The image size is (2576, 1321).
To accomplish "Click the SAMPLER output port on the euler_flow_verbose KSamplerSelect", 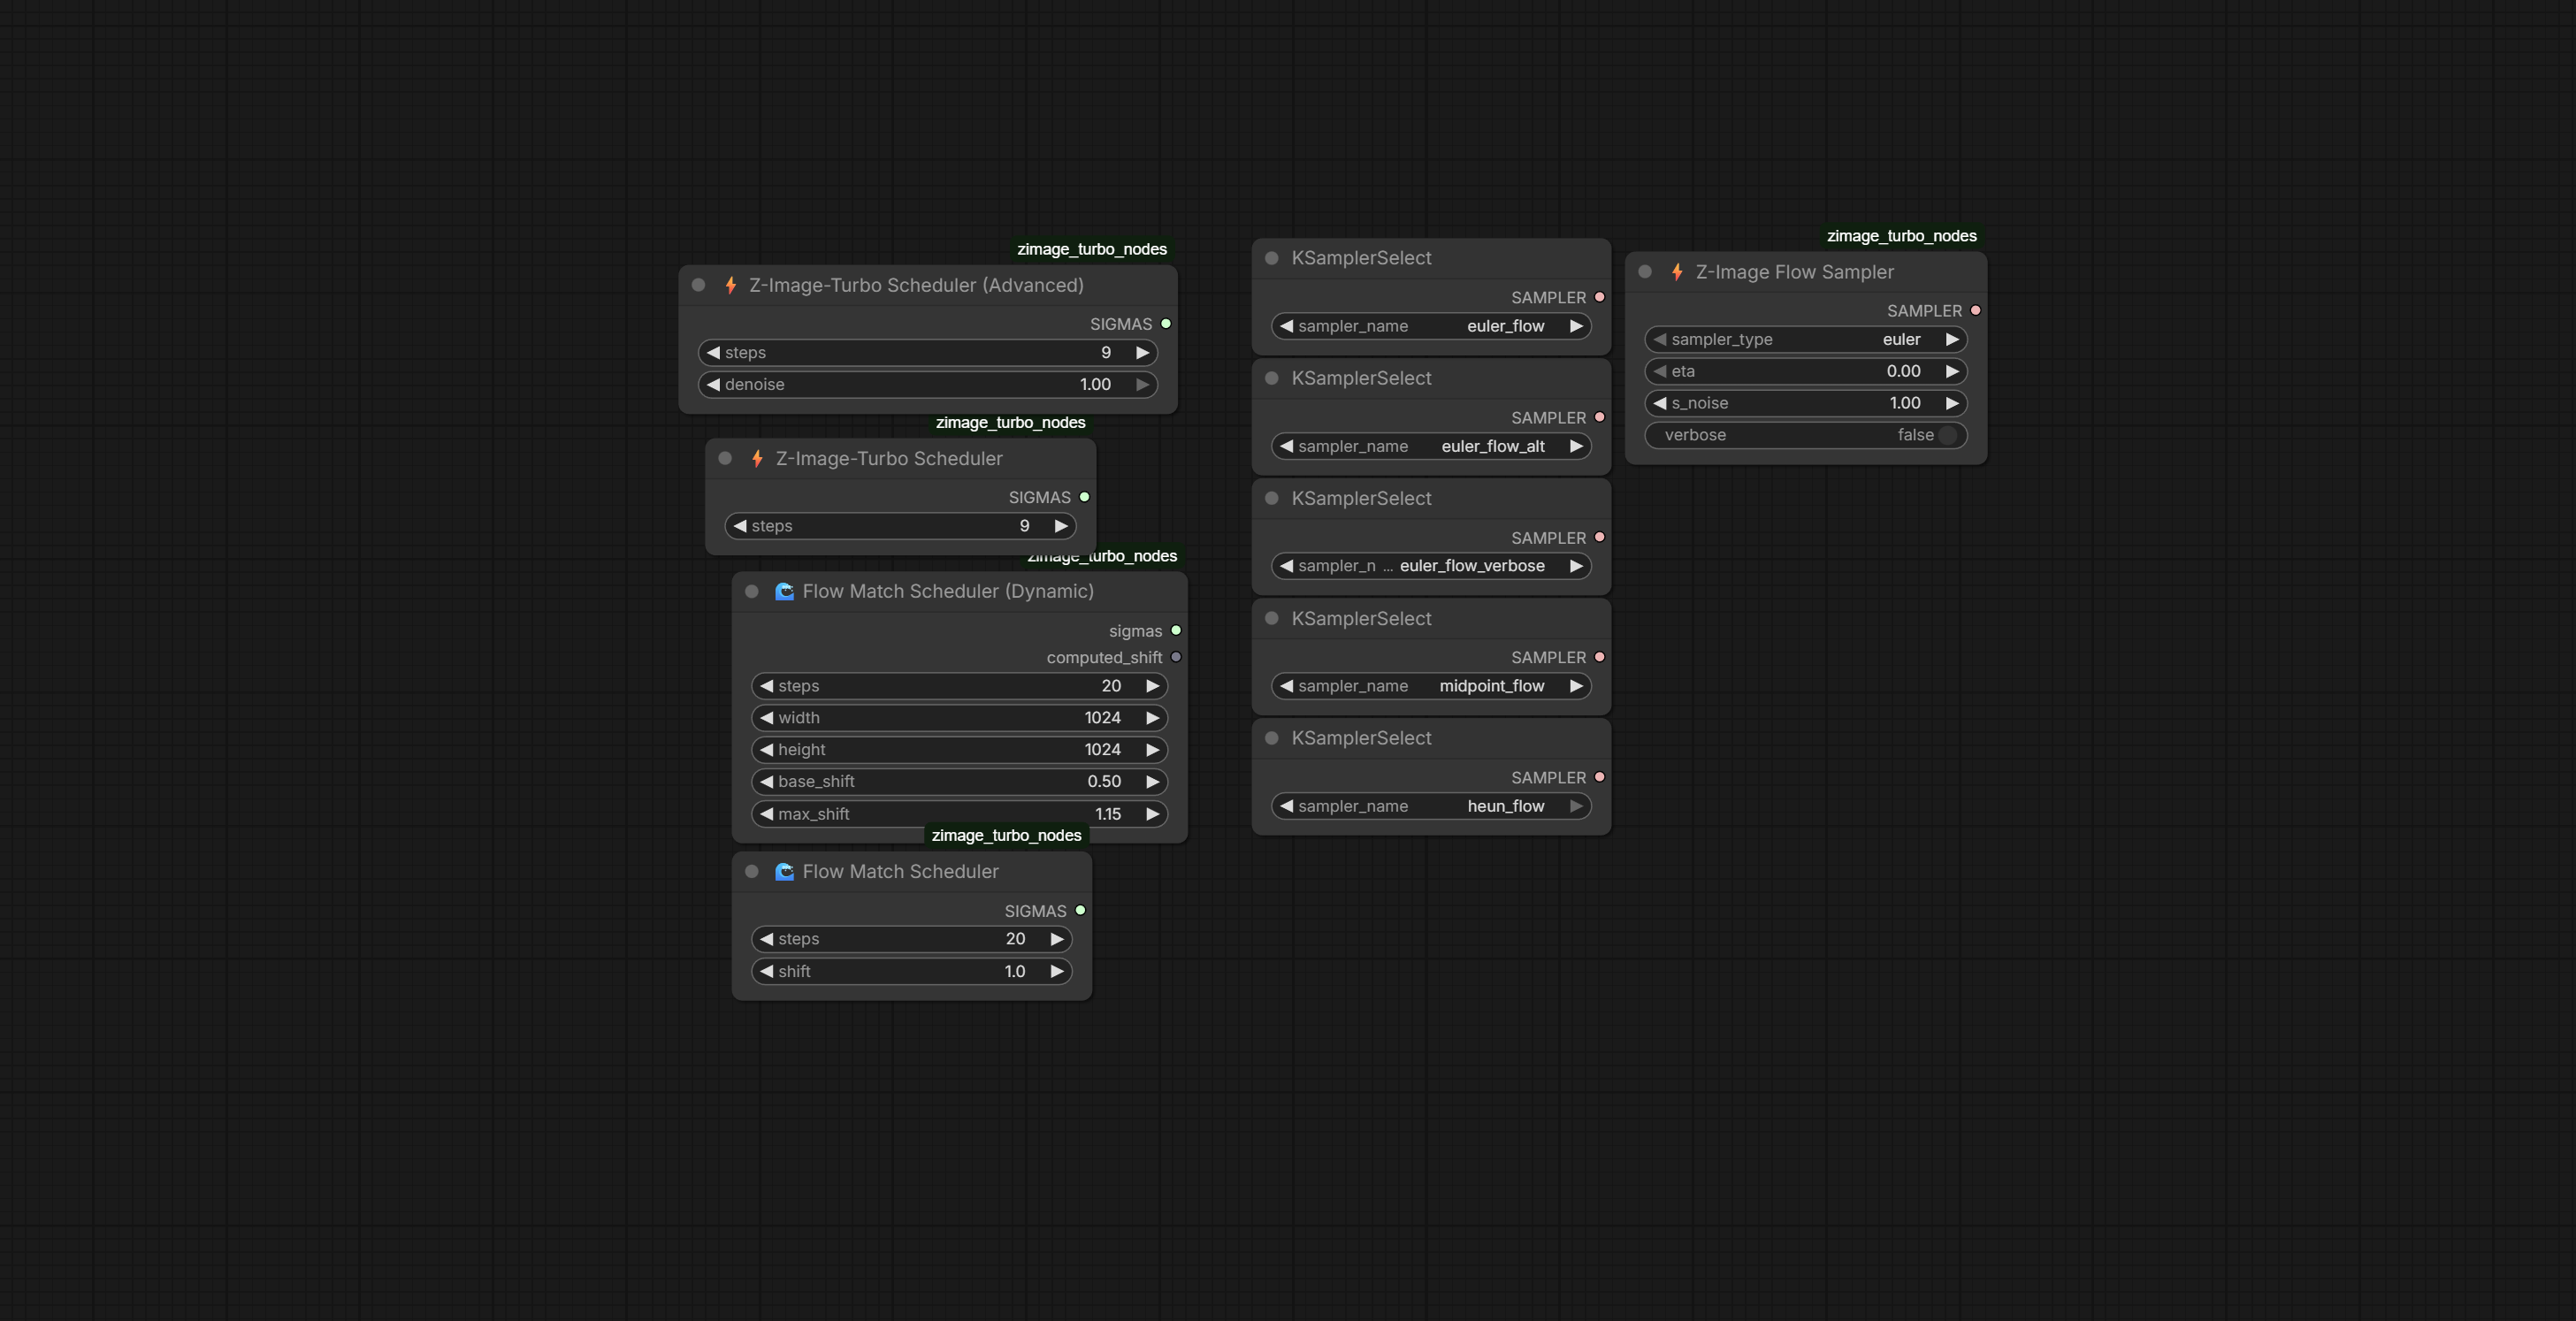I will [x=1600, y=537].
